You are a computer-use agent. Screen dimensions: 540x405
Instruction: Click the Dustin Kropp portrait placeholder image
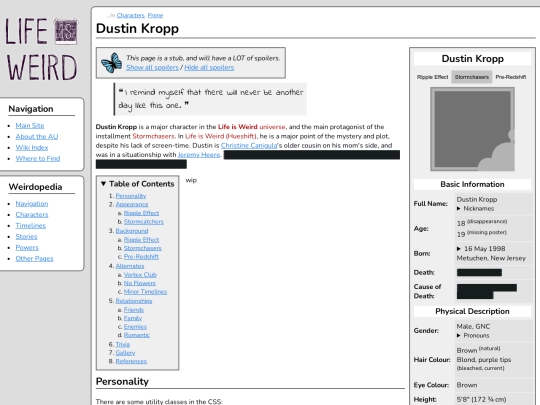pos(472,129)
